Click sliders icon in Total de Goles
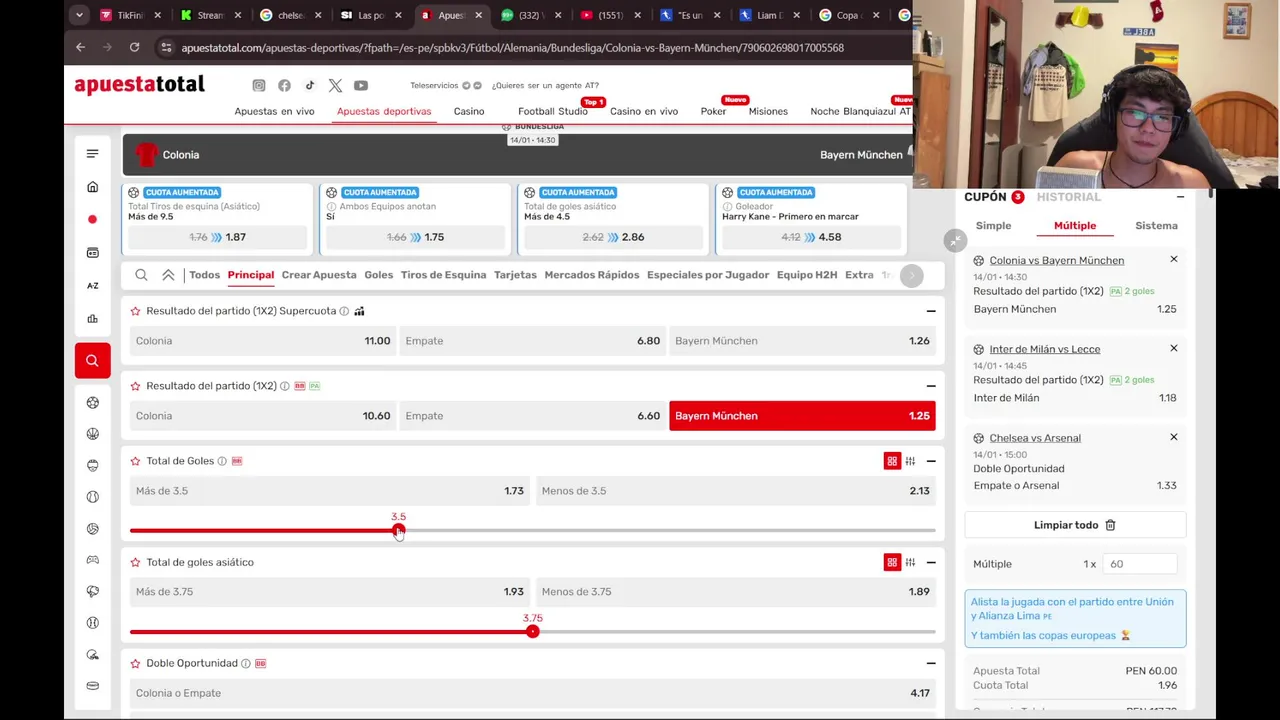 coord(910,461)
